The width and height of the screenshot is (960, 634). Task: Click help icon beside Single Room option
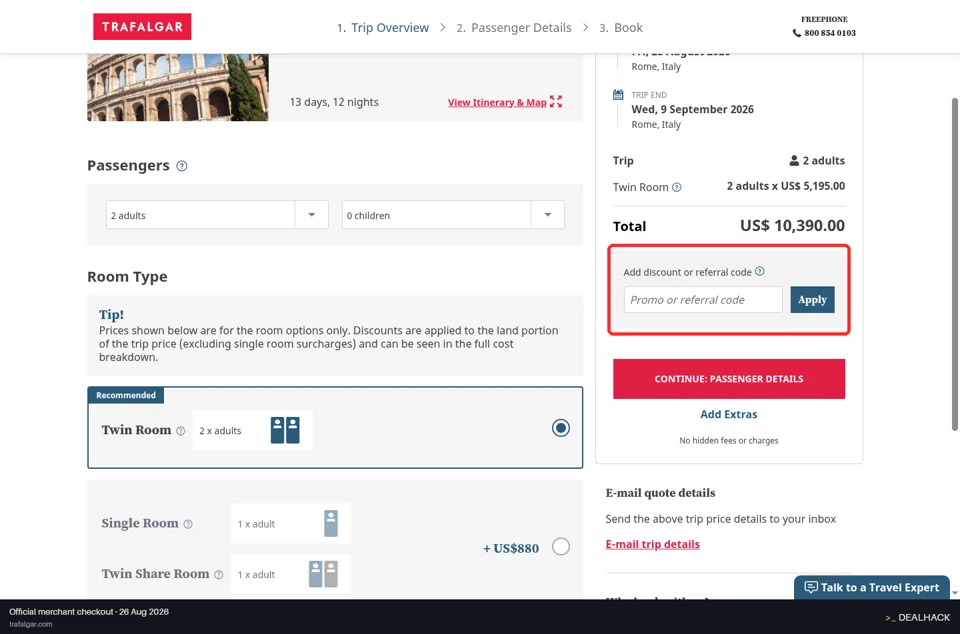click(x=188, y=524)
